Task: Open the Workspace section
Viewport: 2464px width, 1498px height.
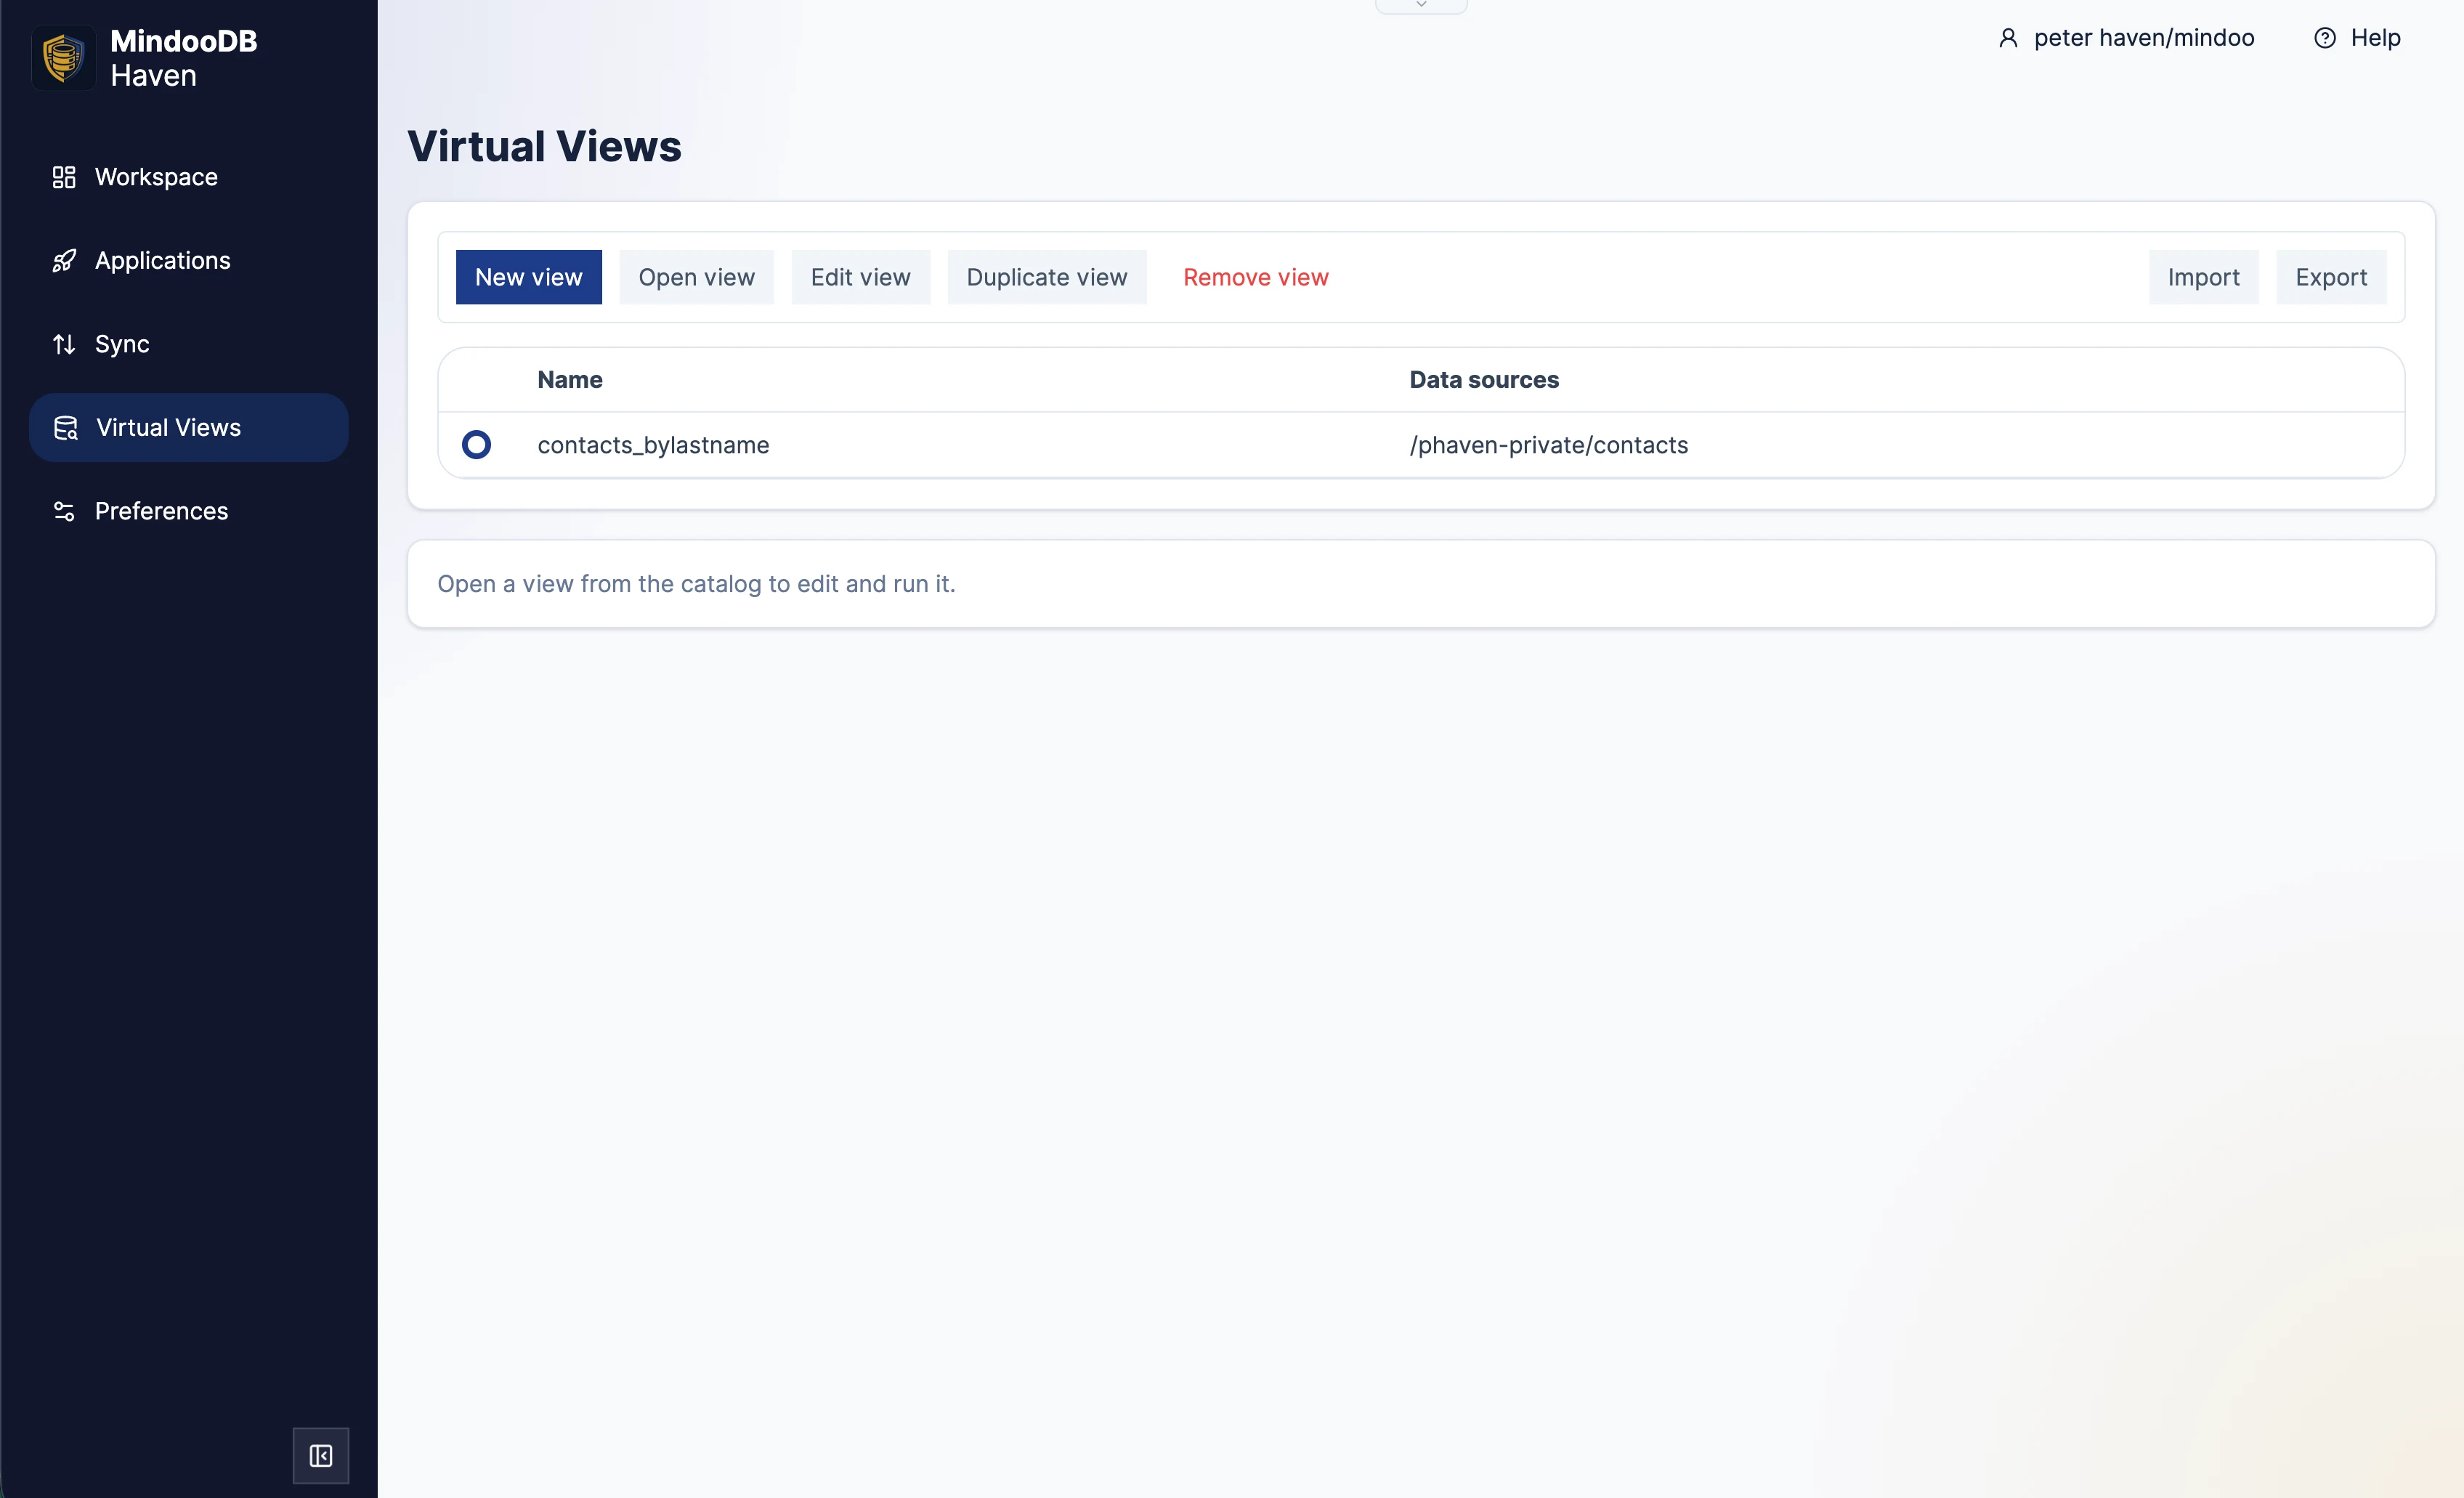Action: click(156, 177)
